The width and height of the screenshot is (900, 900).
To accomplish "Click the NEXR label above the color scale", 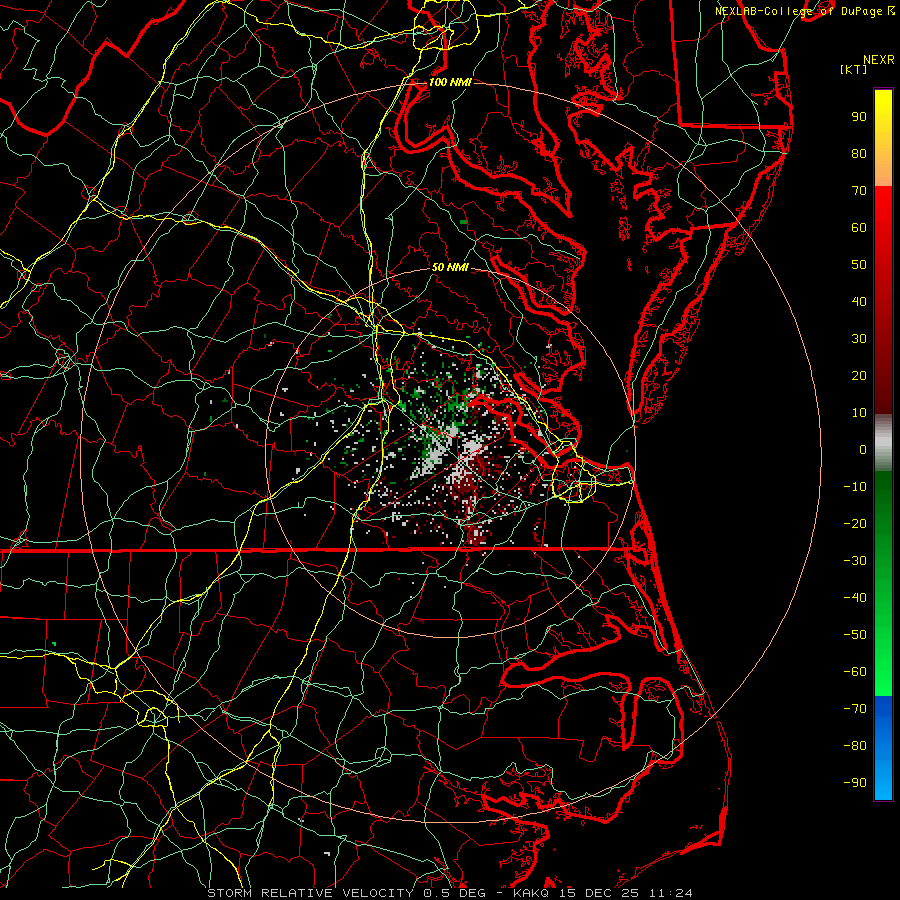I will point(879,60).
